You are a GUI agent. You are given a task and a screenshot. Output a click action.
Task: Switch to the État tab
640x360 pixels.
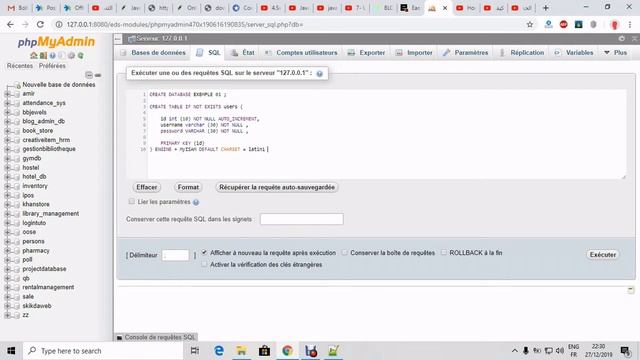click(243, 53)
